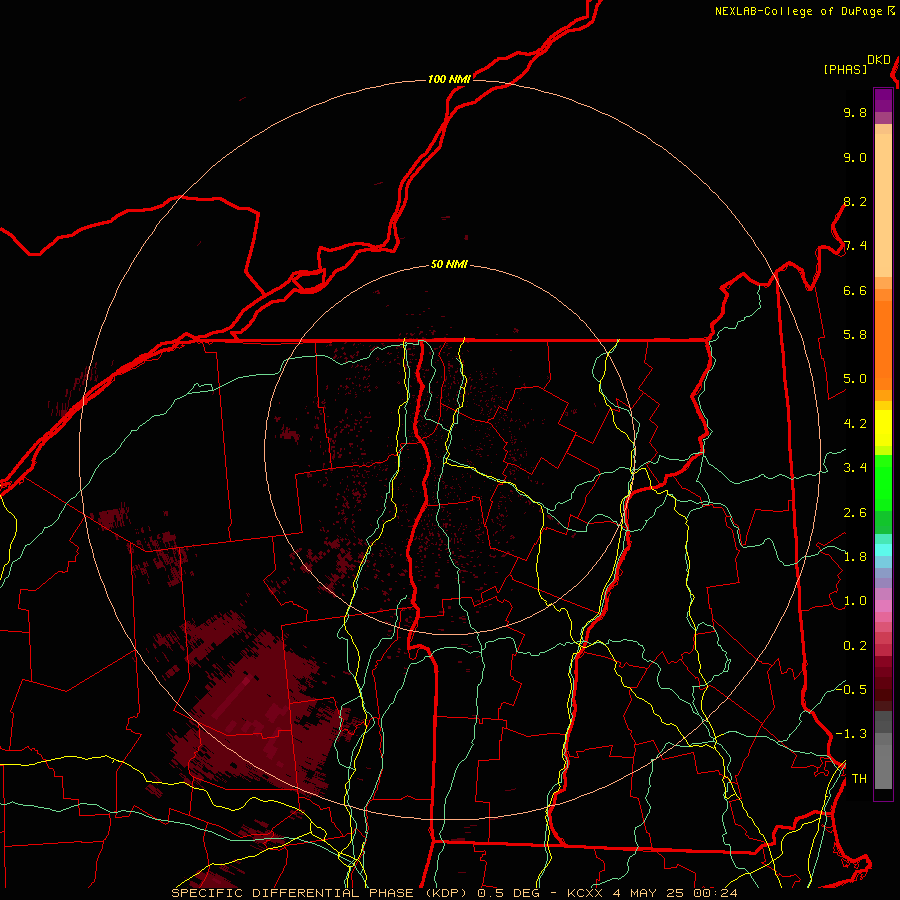Click the 3.4 value on the color scale
Viewport: 900px width, 900px height.
pyautogui.click(x=855, y=467)
